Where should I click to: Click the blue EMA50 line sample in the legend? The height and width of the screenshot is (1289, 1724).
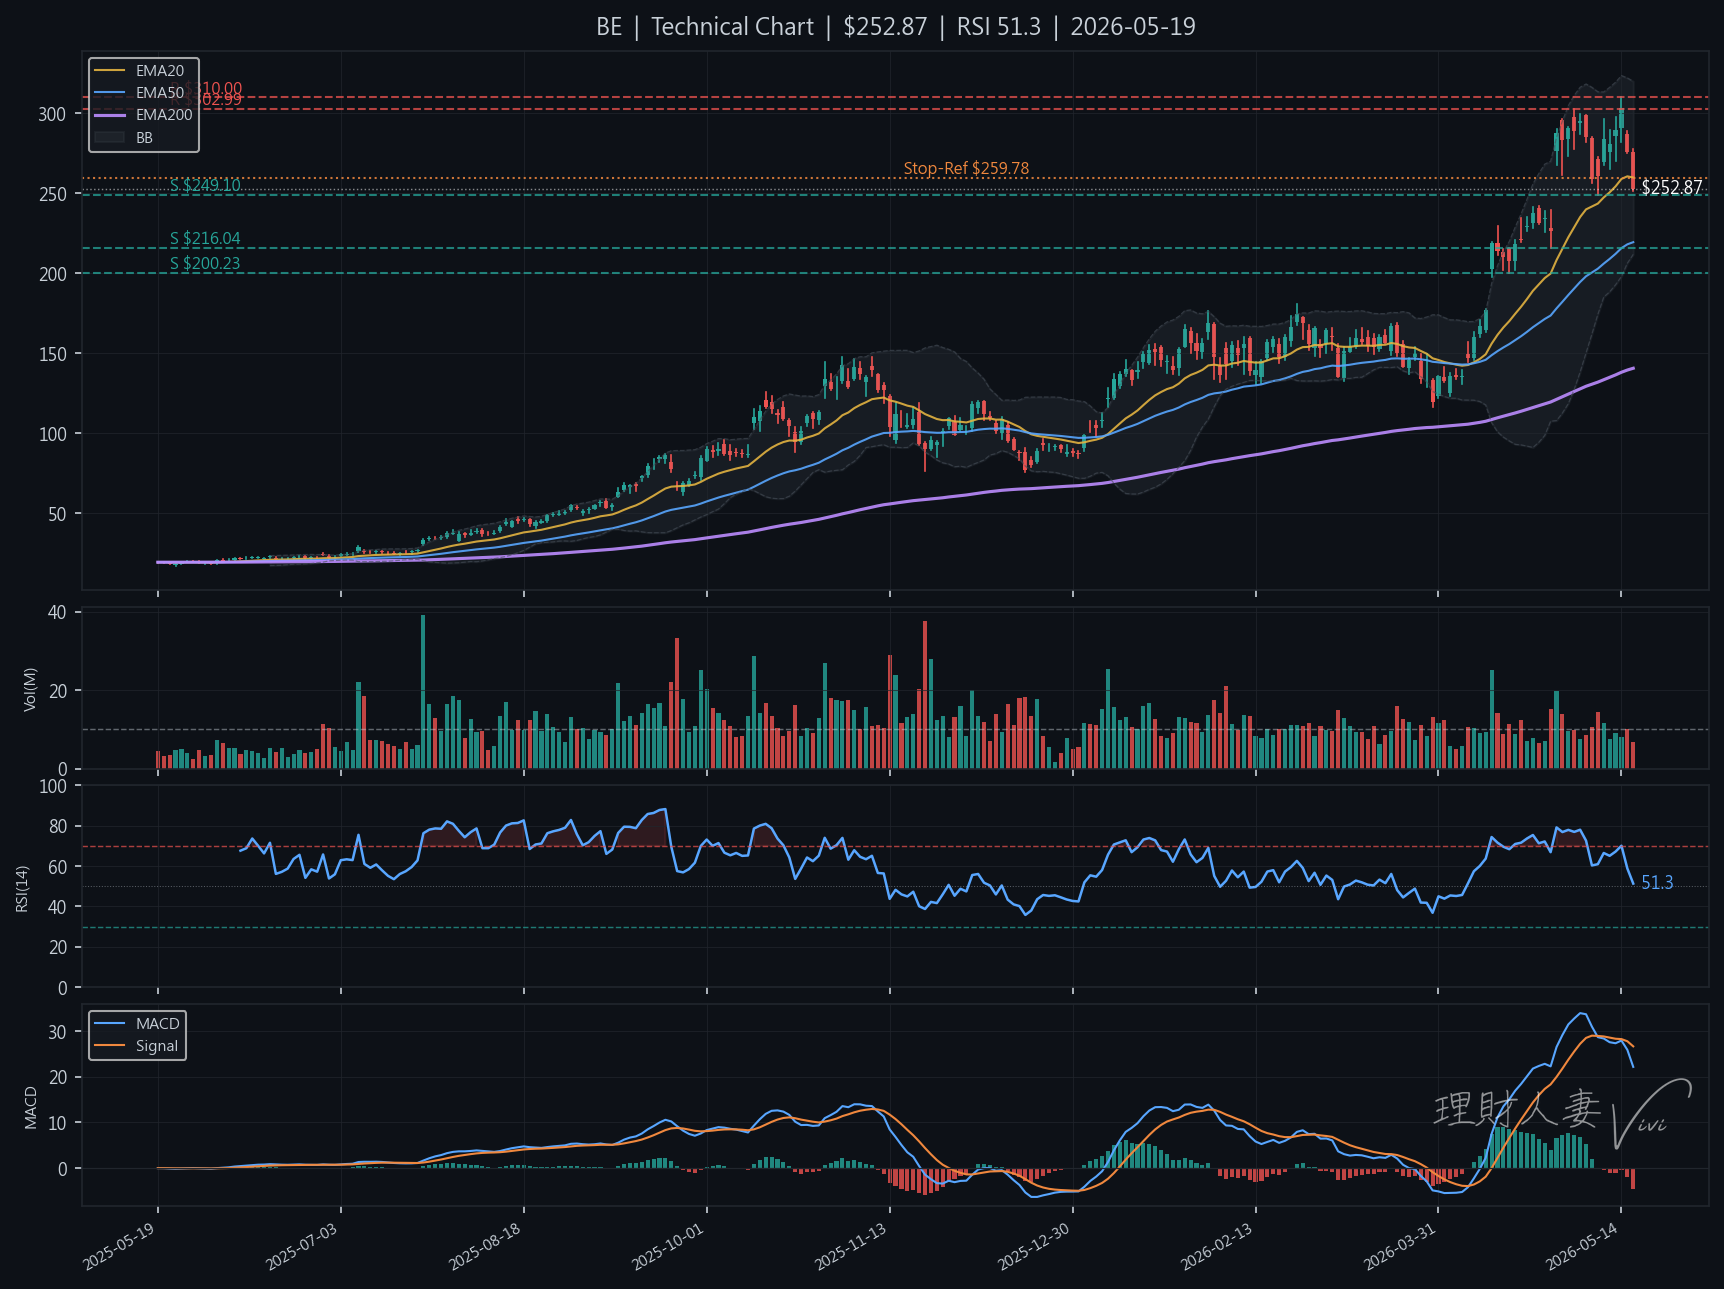tap(109, 93)
